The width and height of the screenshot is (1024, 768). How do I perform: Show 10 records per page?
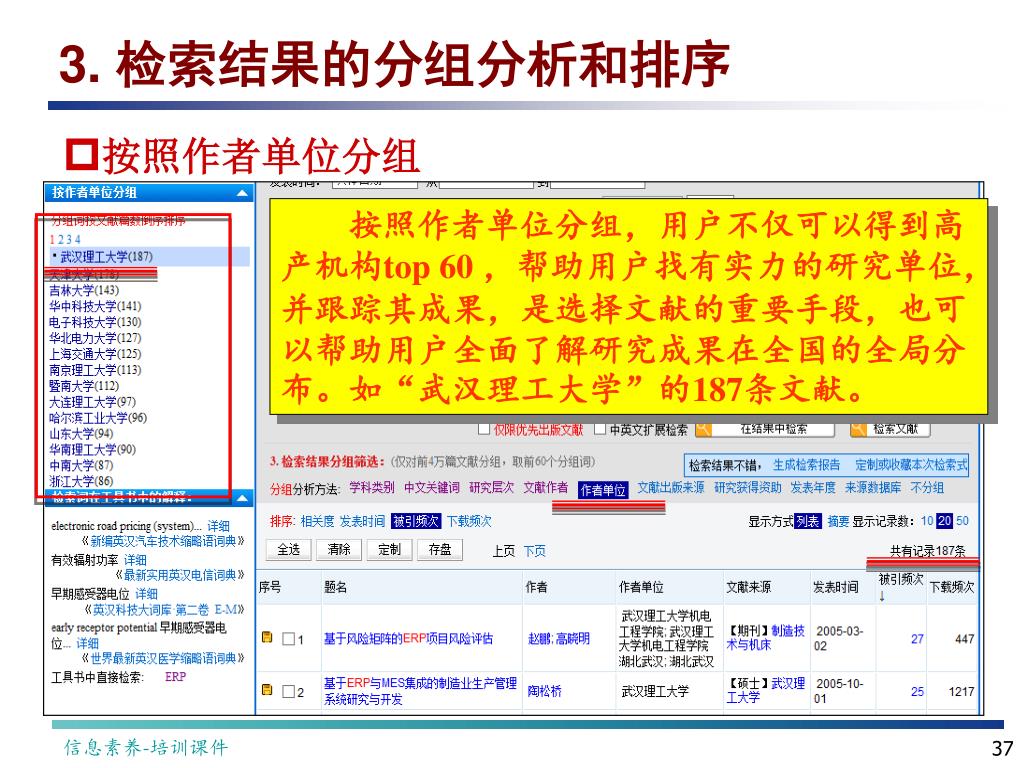927,521
